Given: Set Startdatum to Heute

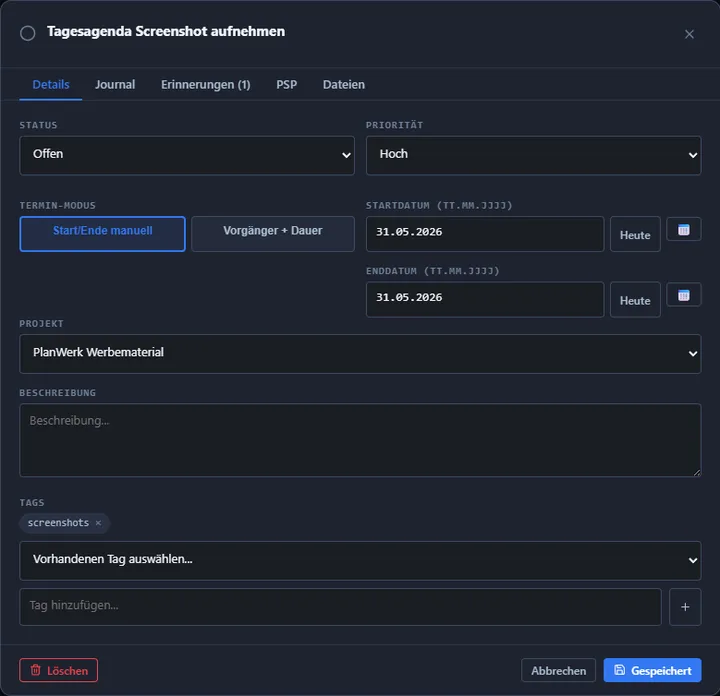Looking at the screenshot, I should tap(635, 234).
